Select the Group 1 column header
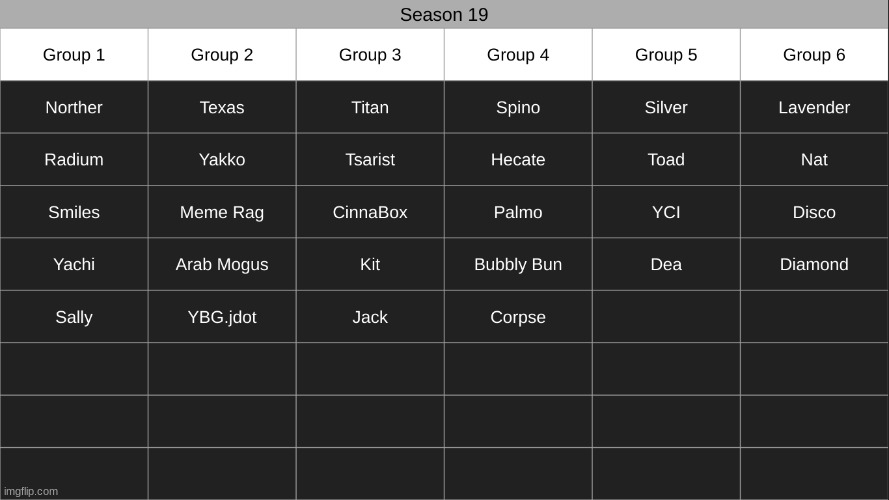The width and height of the screenshot is (889, 500). (x=74, y=55)
